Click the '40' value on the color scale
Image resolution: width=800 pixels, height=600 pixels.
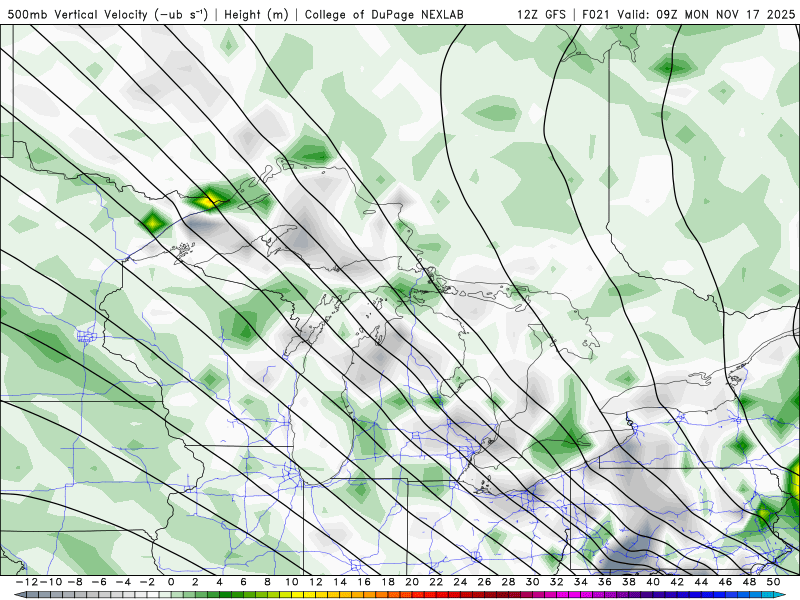pos(653,582)
